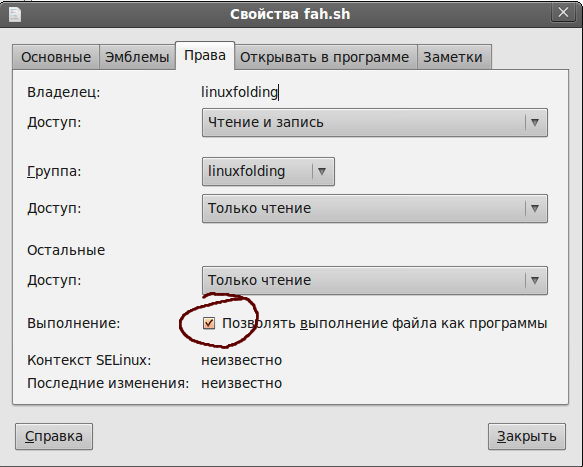This screenshot has height=467, width=583.
Task: Click the Контекст SELinux value неизвестно
Action: pos(242,360)
